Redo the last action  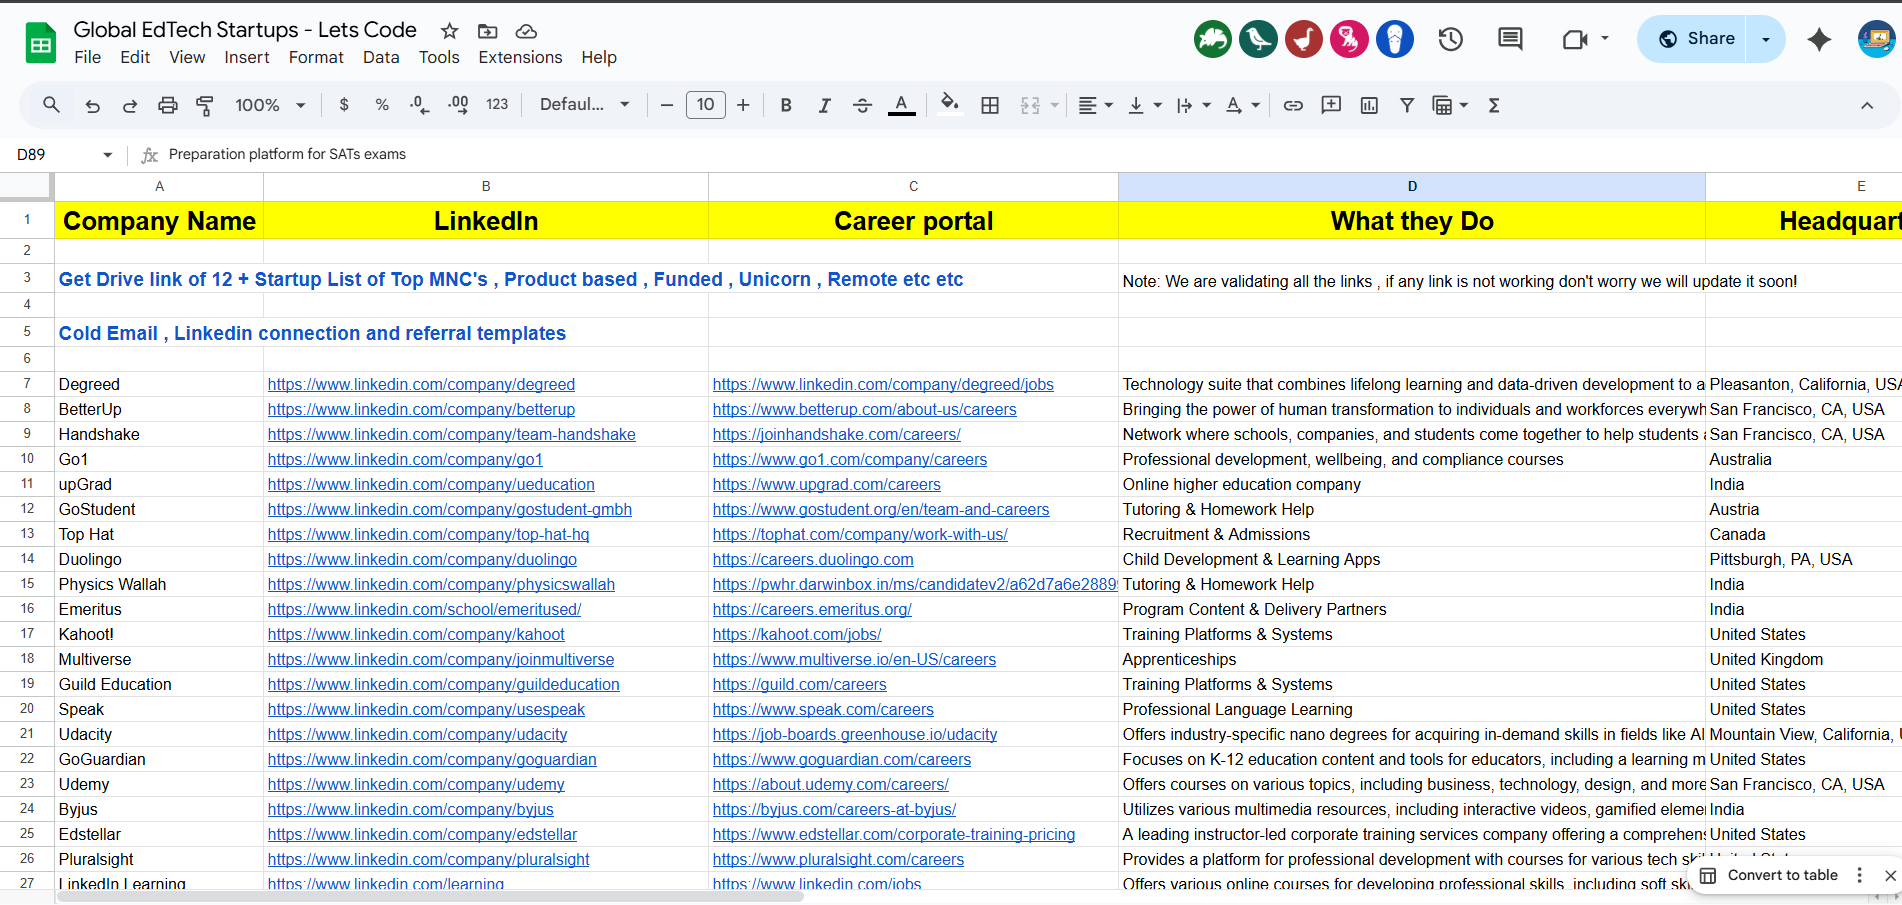point(130,105)
